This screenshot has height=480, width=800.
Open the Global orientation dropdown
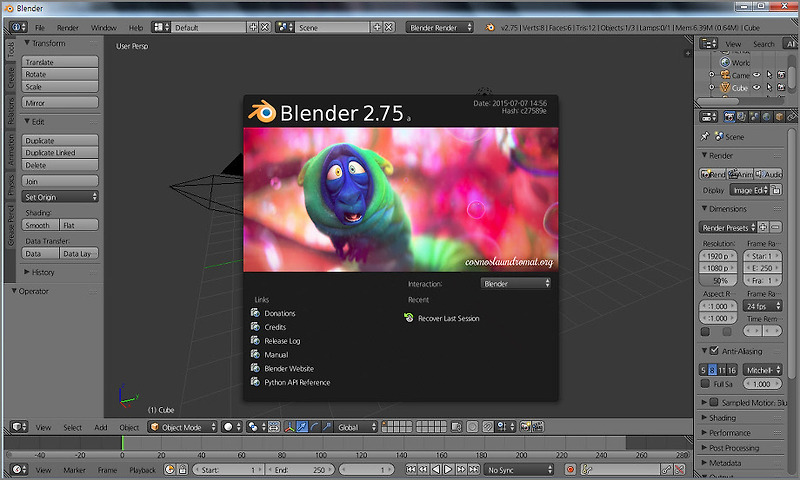tap(356, 427)
